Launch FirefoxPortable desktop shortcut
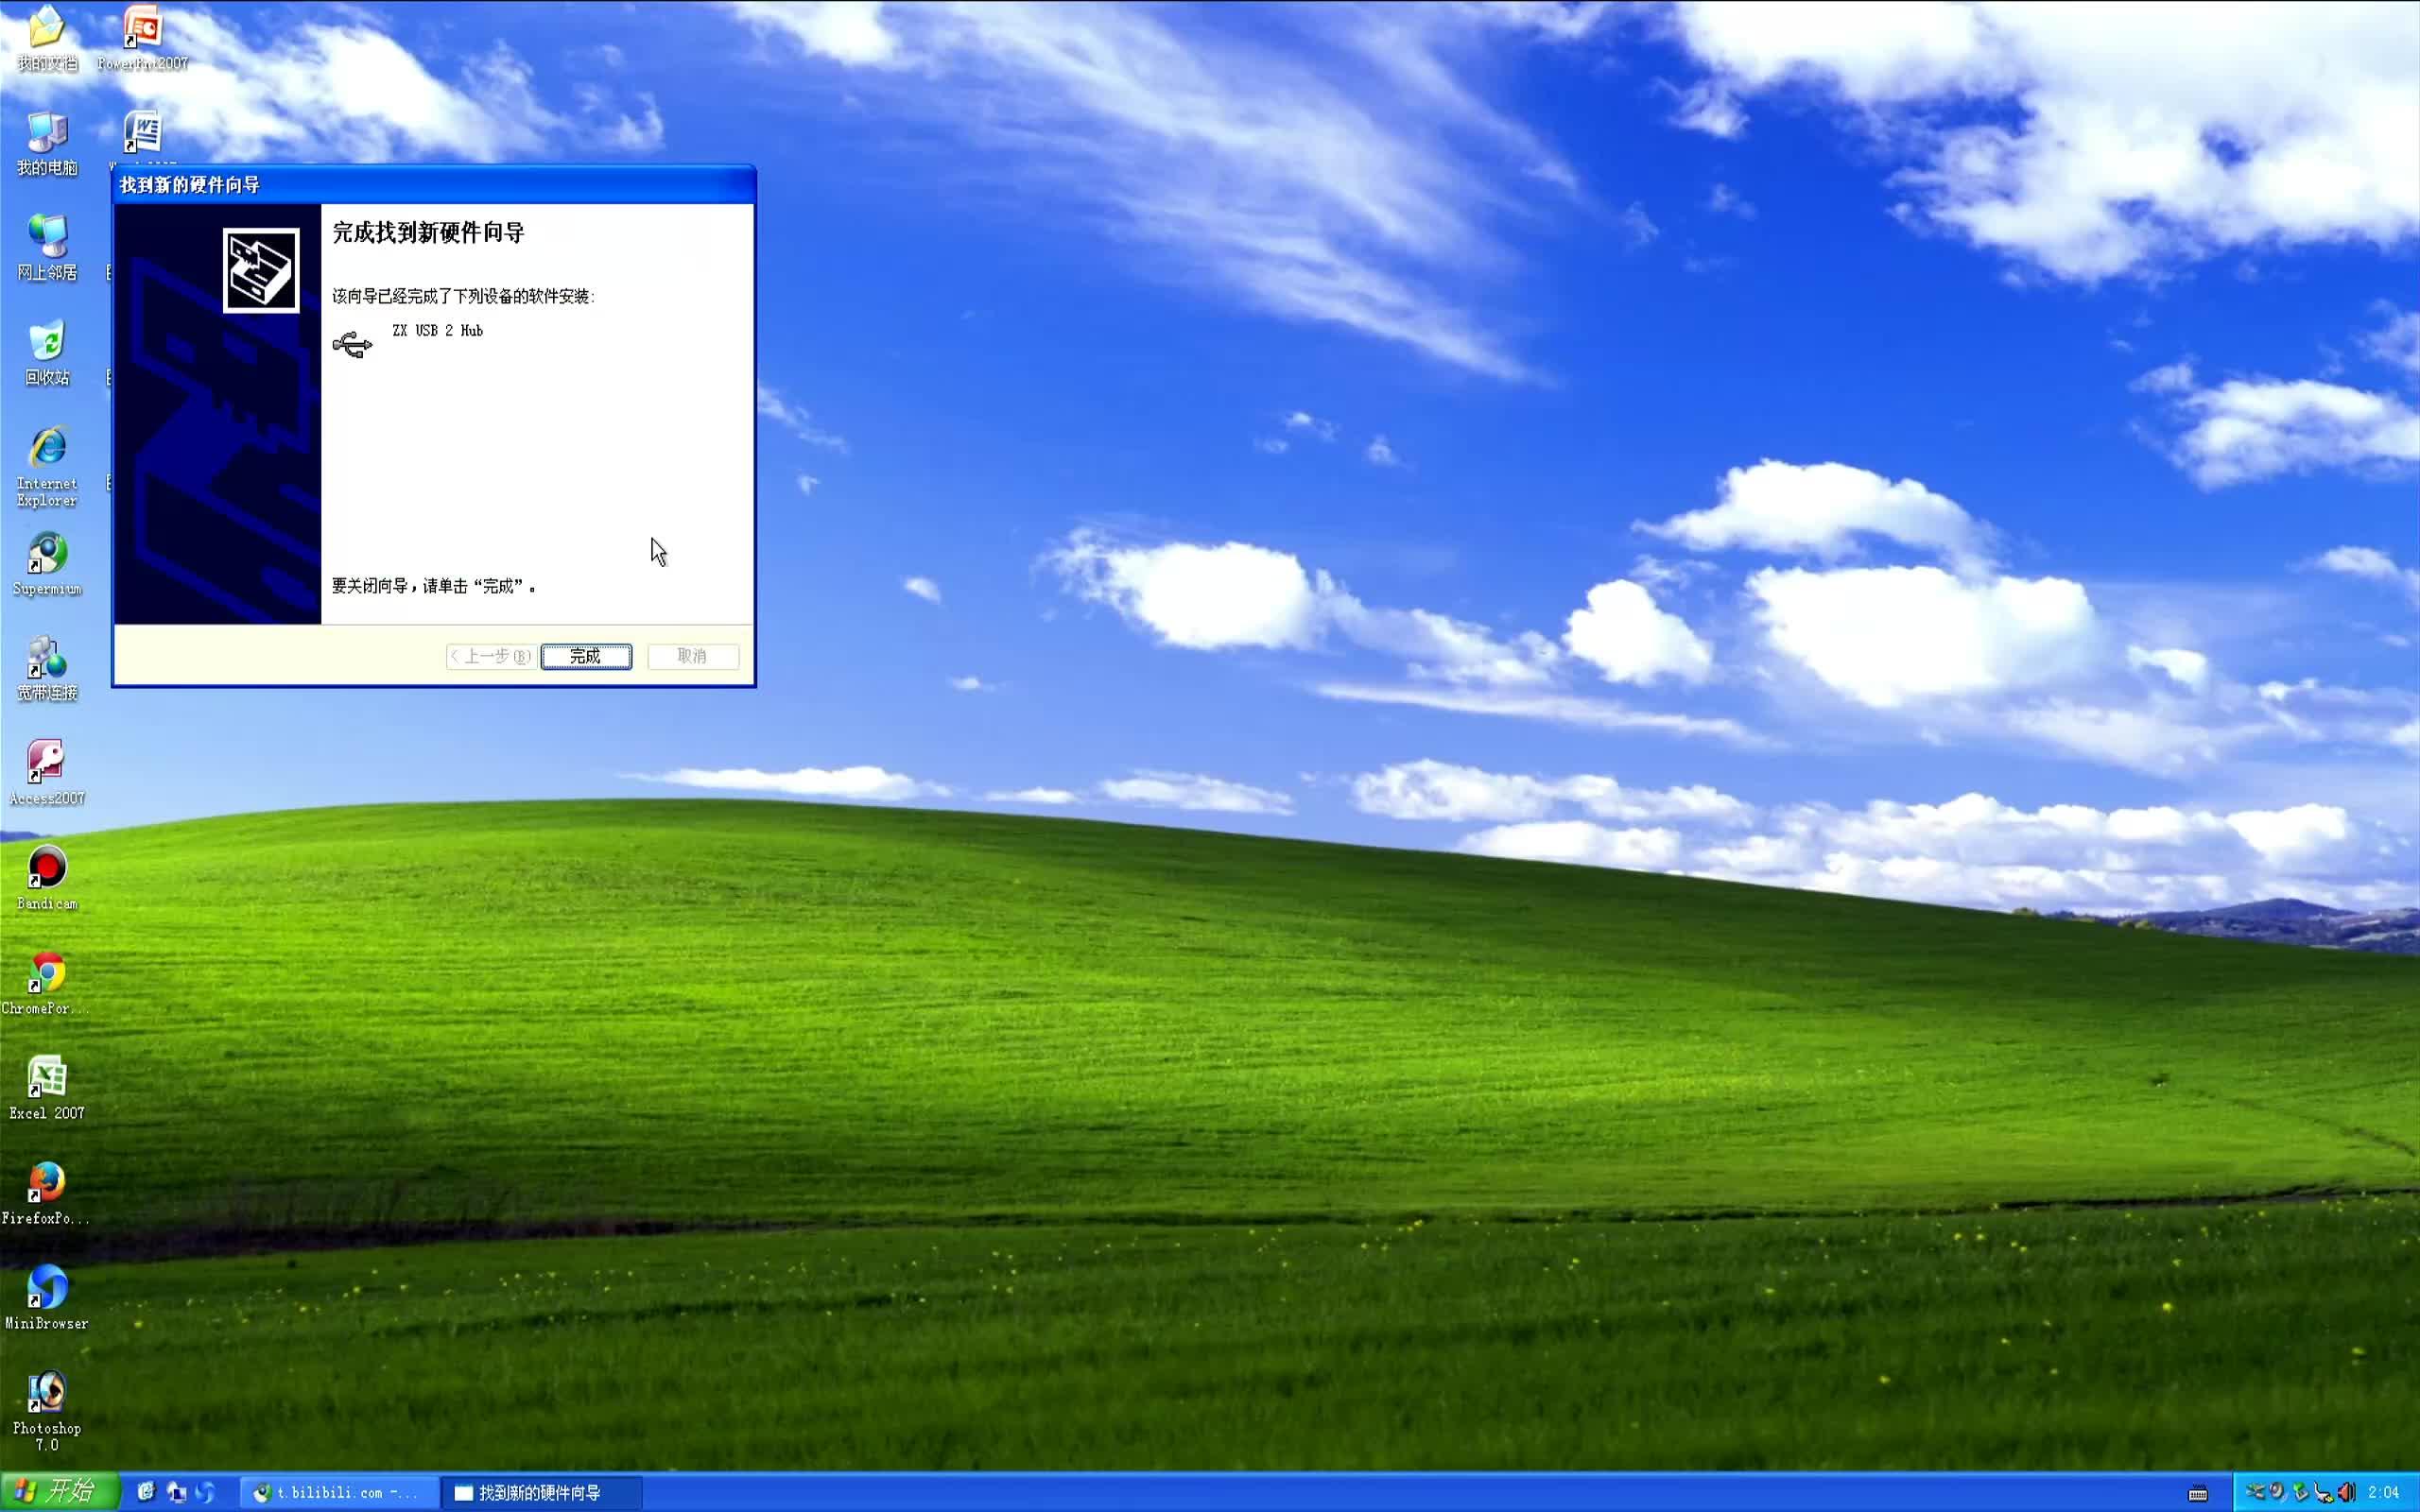 pyautogui.click(x=47, y=1183)
